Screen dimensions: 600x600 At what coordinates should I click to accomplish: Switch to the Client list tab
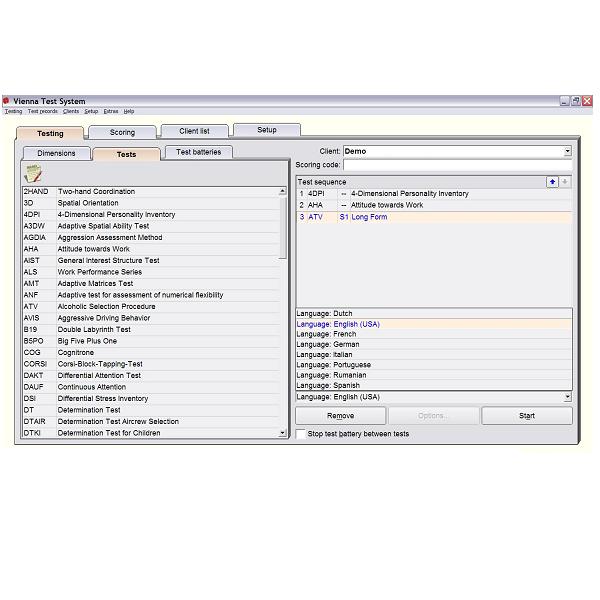pyautogui.click(x=194, y=131)
